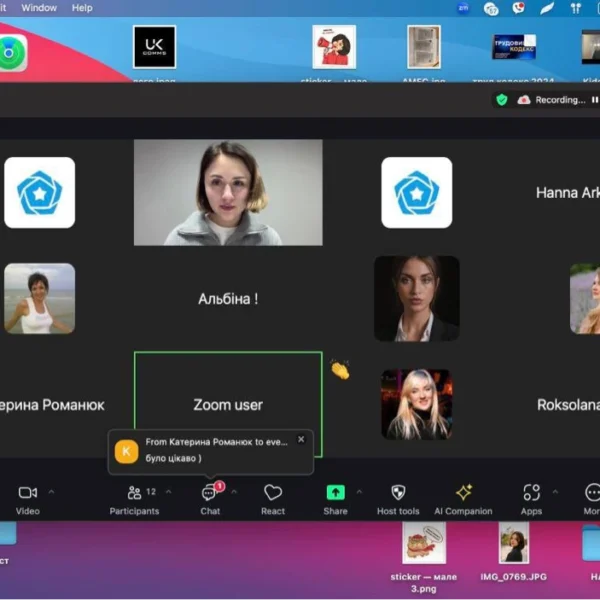Click the green encryption shield icon
The height and width of the screenshot is (600, 600).
pyautogui.click(x=502, y=100)
